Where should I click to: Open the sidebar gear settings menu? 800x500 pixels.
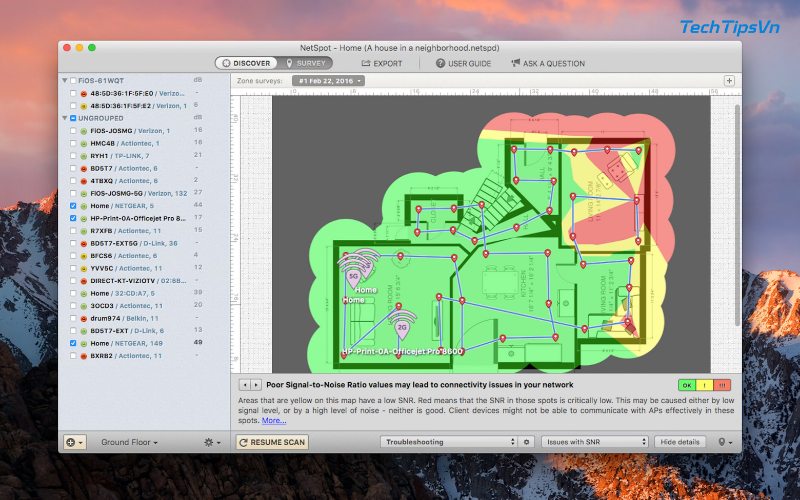212,442
